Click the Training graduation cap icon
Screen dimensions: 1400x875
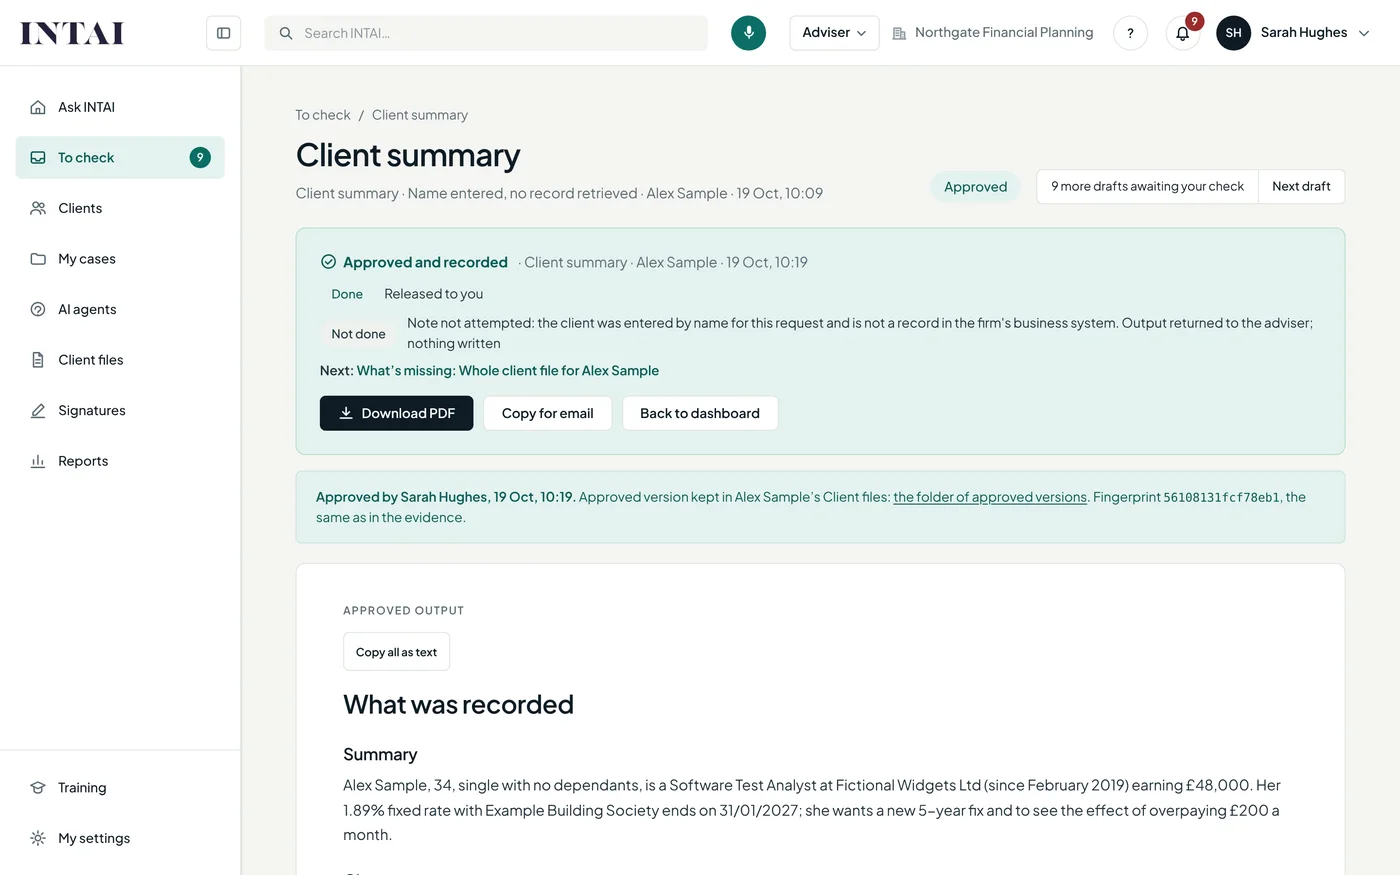pyautogui.click(x=38, y=788)
